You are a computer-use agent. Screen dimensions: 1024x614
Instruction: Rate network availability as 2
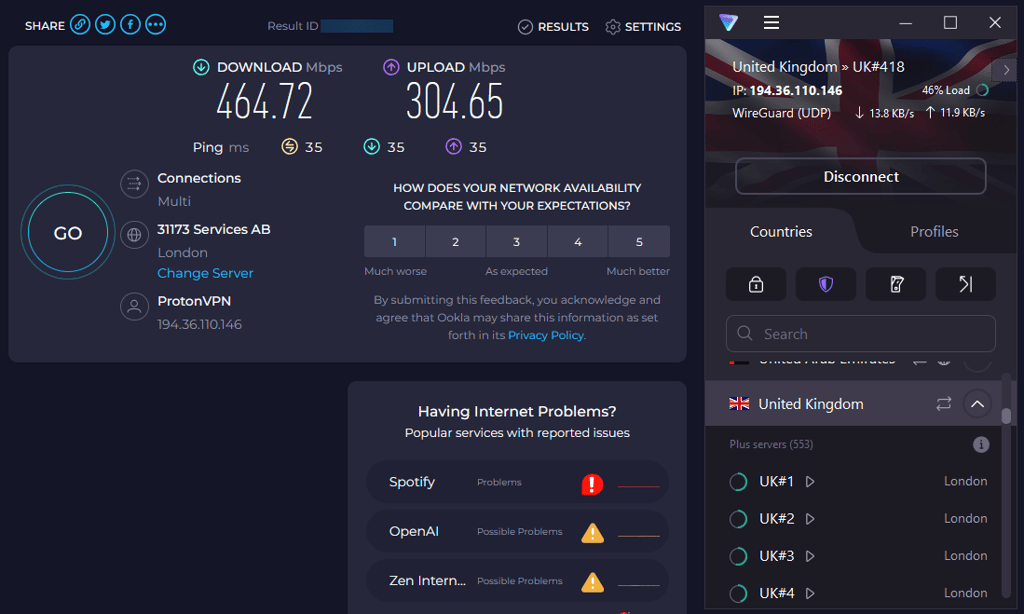point(455,242)
